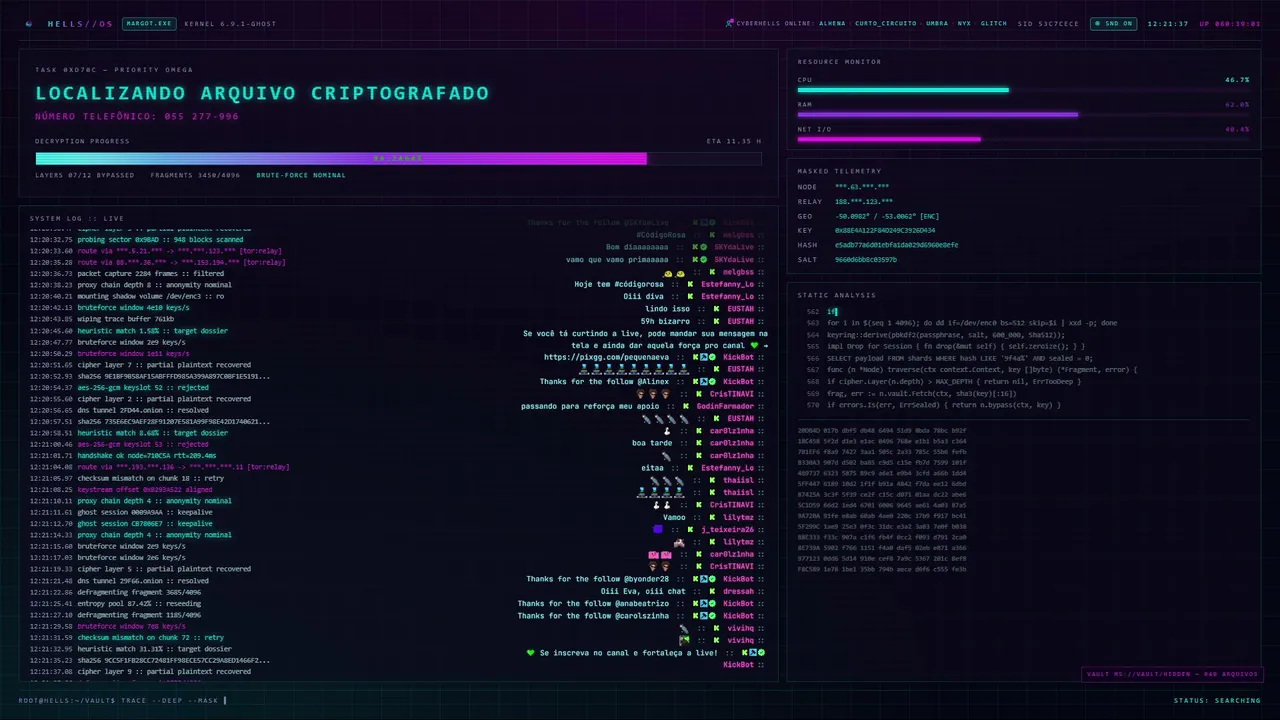The height and width of the screenshot is (720, 1280).
Task: Click the moderator wrench badge on pixgg link row
Action: click(x=704, y=357)
